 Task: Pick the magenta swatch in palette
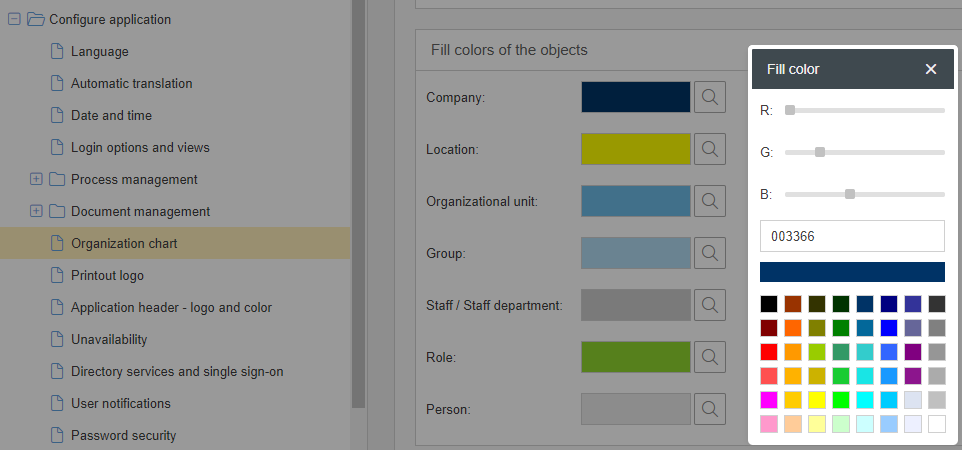coord(768,400)
